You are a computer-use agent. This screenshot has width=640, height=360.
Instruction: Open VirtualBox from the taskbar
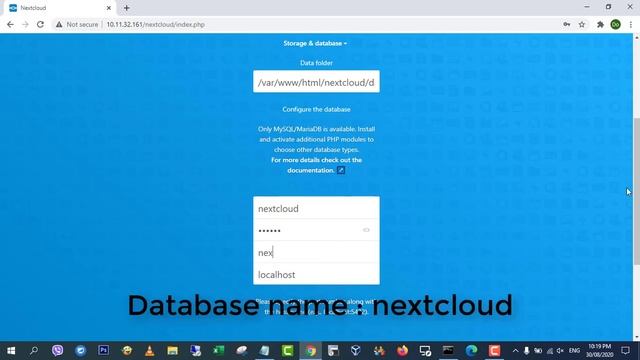pyautogui.click(x=356, y=350)
